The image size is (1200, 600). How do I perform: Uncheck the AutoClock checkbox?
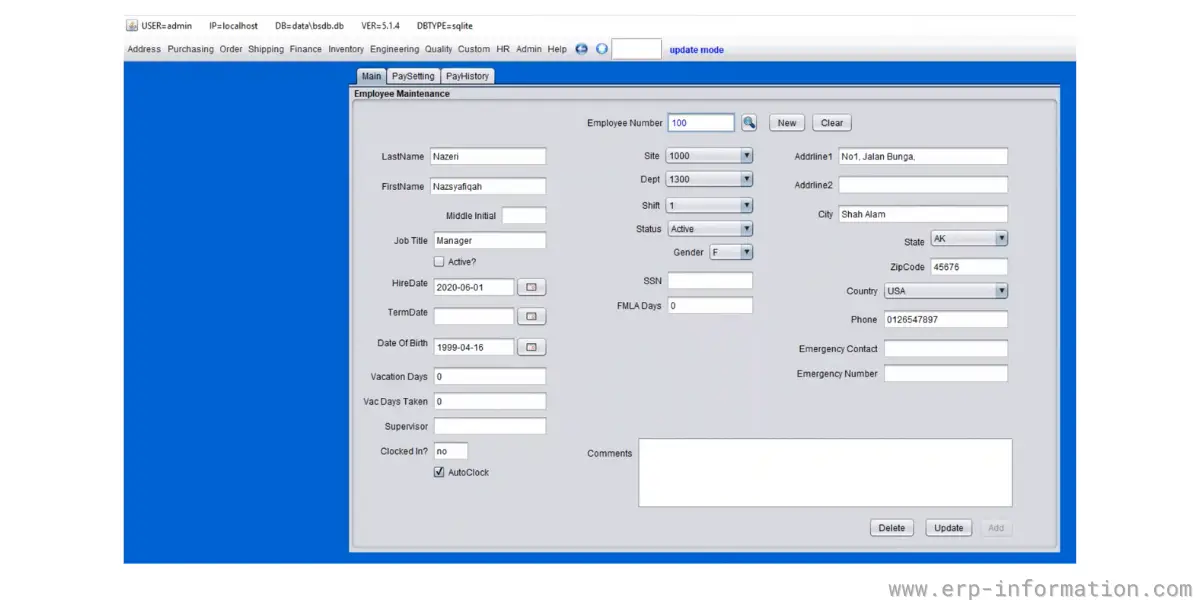pos(439,472)
